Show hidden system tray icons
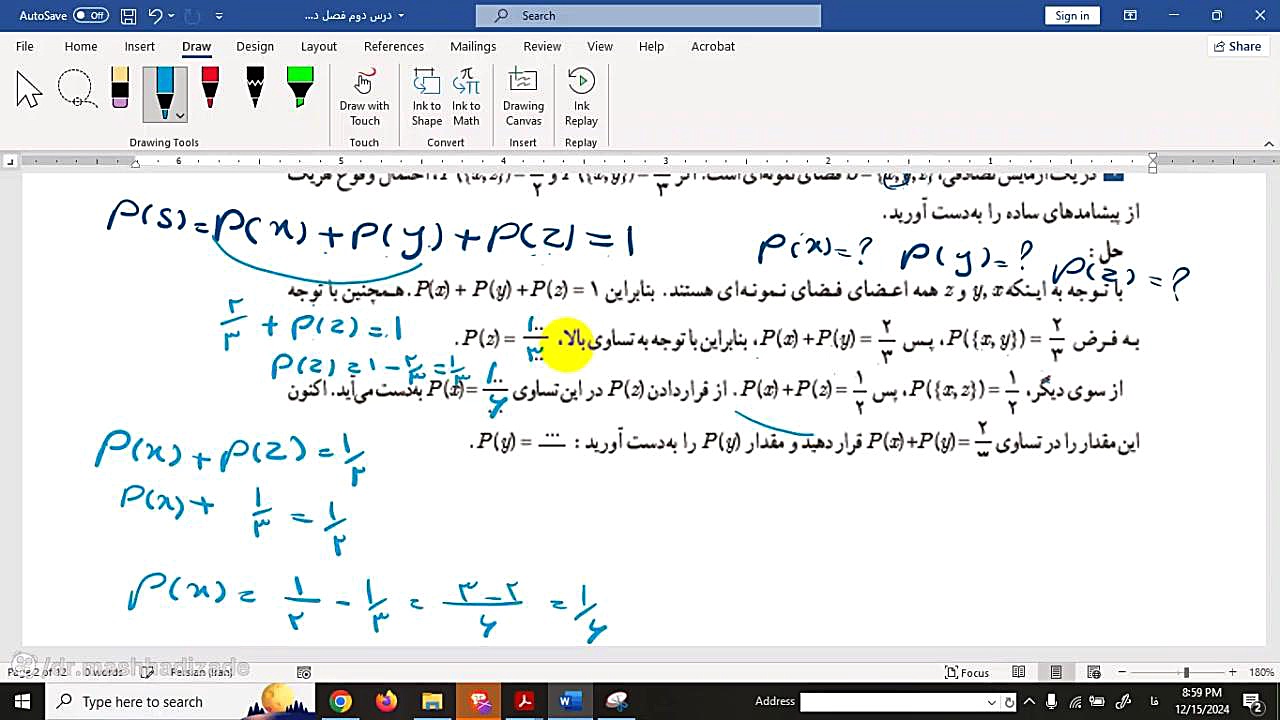This screenshot has width=1280, height=720. tap(1031, 701)
